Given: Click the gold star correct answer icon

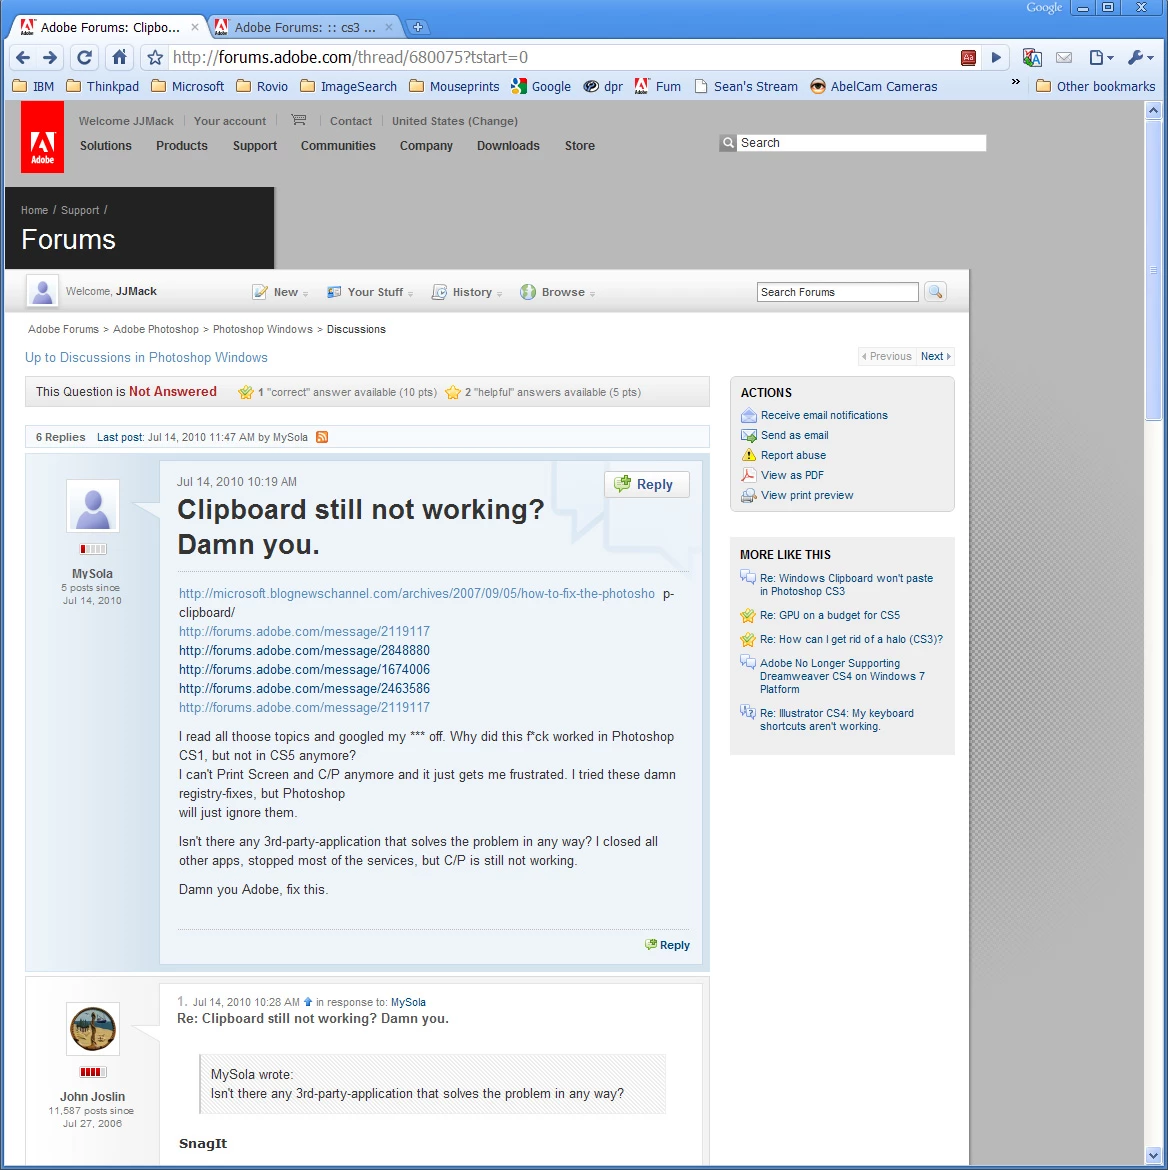Looking at the screenshot, I should [x=246, y=392].
